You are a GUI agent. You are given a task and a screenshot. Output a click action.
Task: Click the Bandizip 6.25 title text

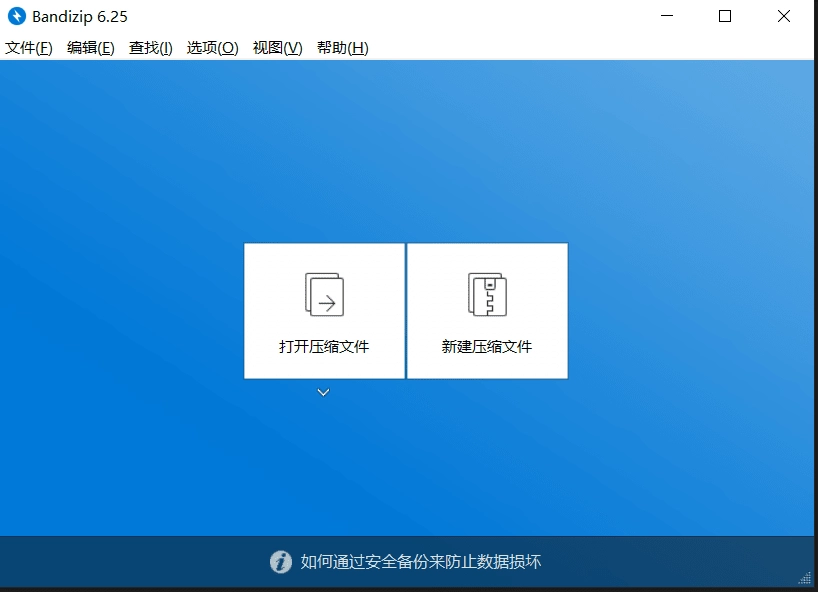pyautogui.click(x=79, y=16)
